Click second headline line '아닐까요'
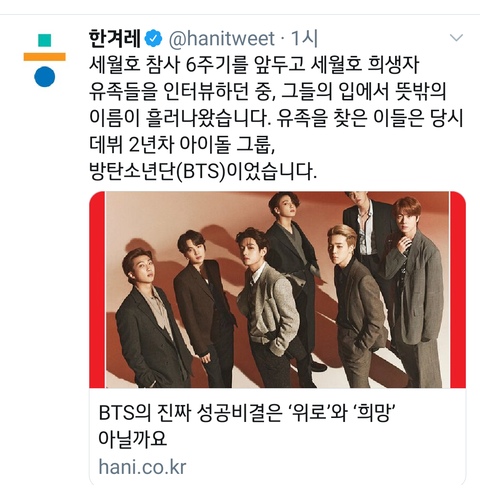This screenshot has width=480, height=485. [133, 439]
